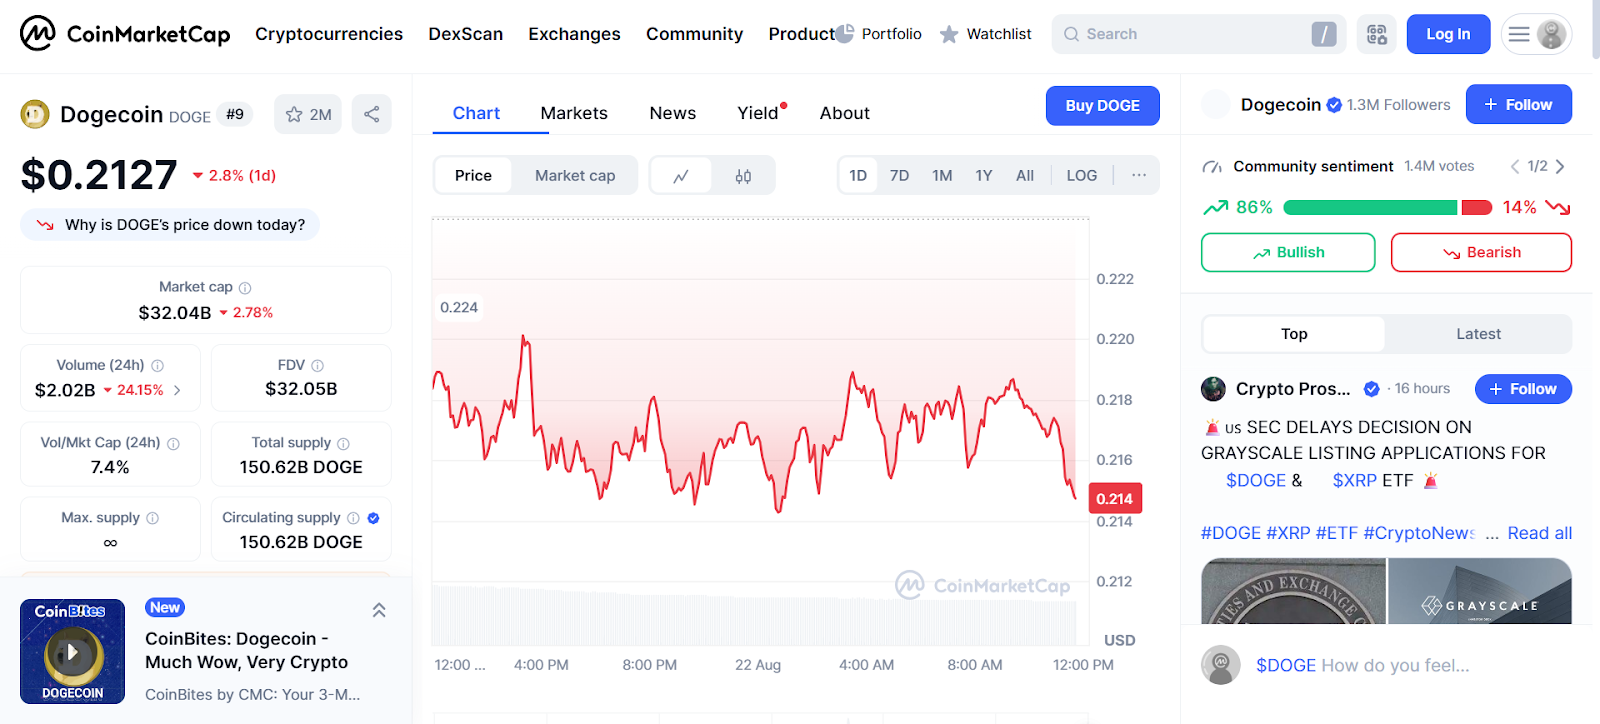Open the Cryptocurrencies menu
Image resolution: width=1600 pixels, height=724 pixels.
coord(329,34)
